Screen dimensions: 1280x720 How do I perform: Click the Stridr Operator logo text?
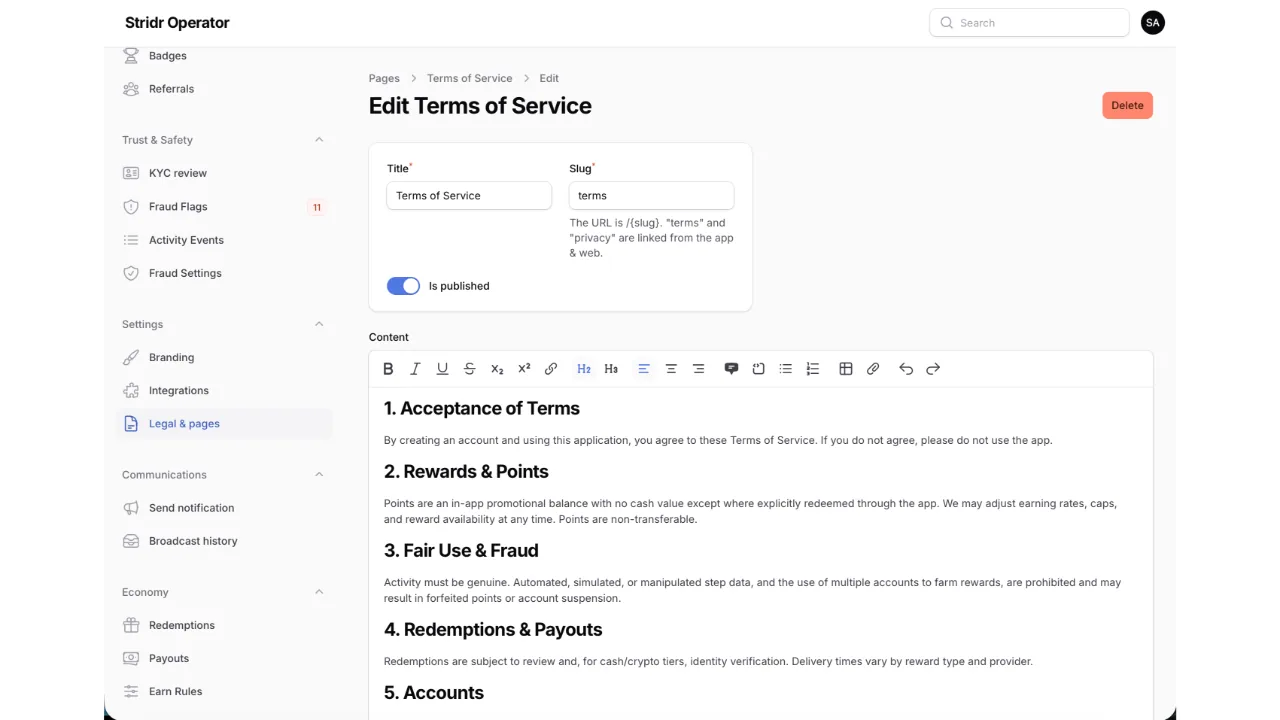[x=177, y=22]
